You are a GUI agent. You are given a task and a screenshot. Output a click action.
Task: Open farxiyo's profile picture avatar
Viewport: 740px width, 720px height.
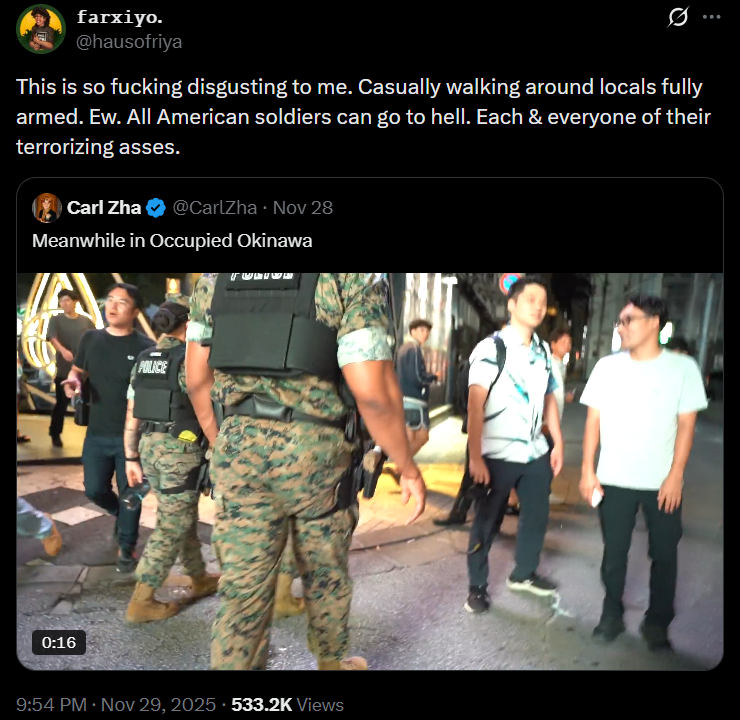41,29
